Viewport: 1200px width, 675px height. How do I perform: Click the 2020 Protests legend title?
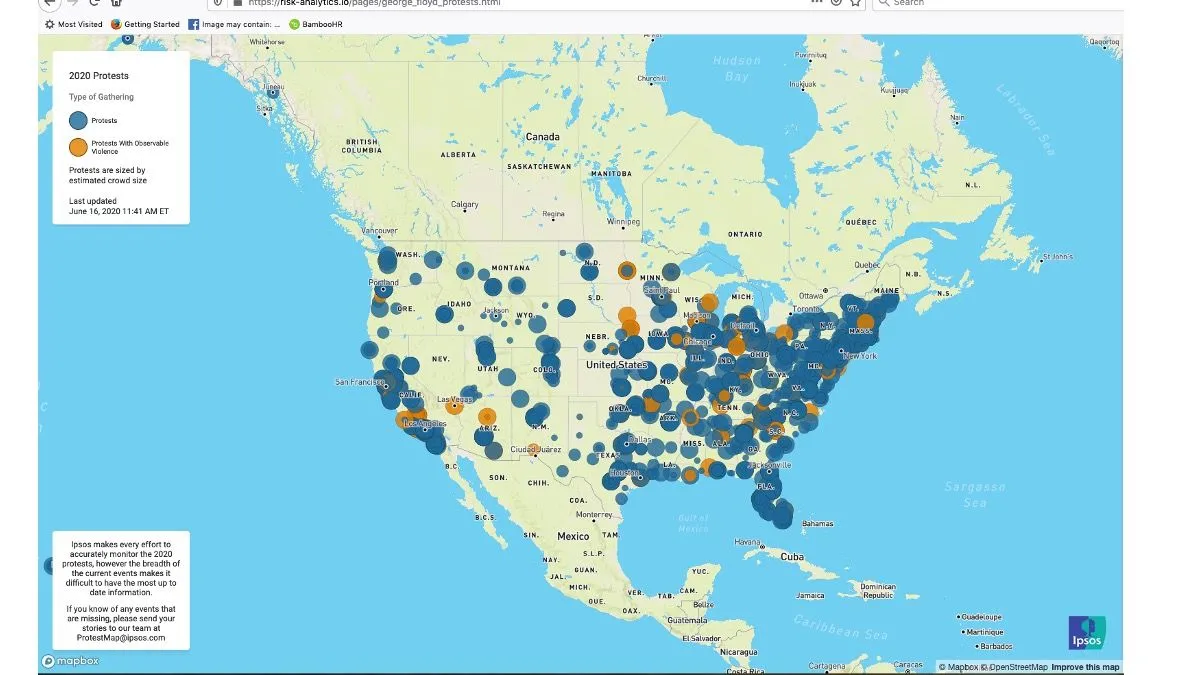pyautogui.click(x=98, y=75)
